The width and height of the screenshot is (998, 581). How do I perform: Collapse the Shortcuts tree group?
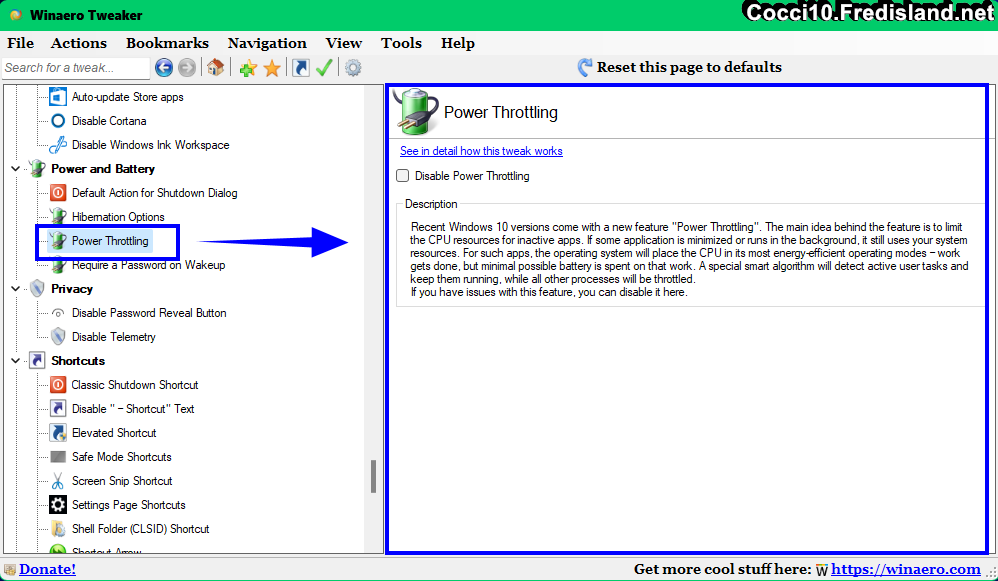15,361
